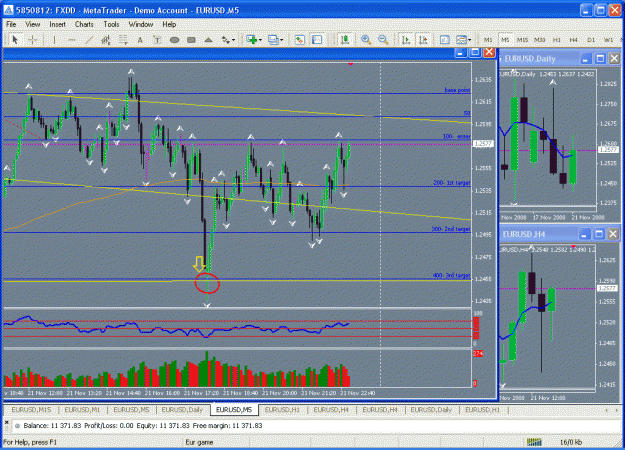Click the active EURUSD,M5 chart tab
625x450 pixels.
[x=234, y=409]
